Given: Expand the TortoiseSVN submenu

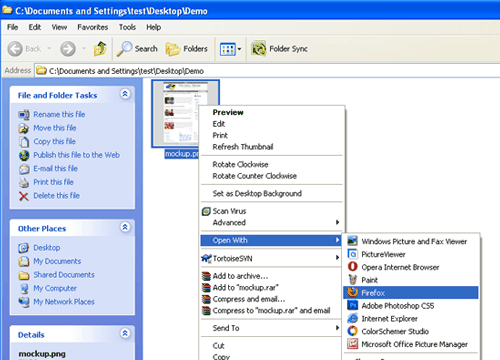Looking at the screenshot, I should 272,258.
